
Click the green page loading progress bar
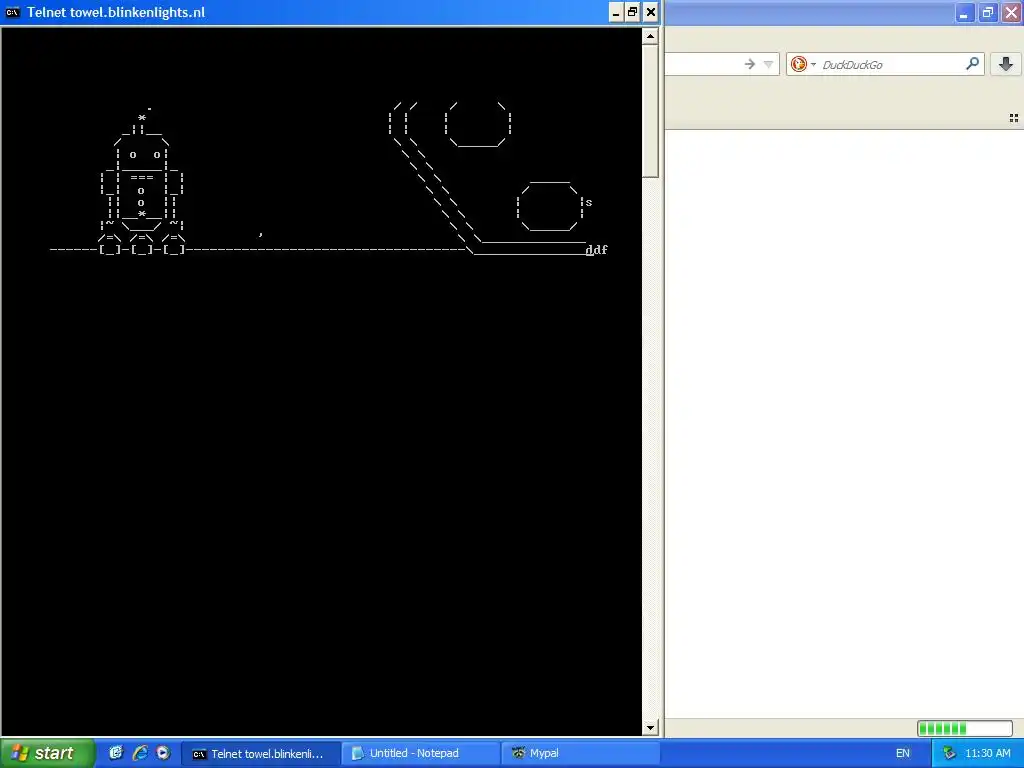(x=965, y=728)
